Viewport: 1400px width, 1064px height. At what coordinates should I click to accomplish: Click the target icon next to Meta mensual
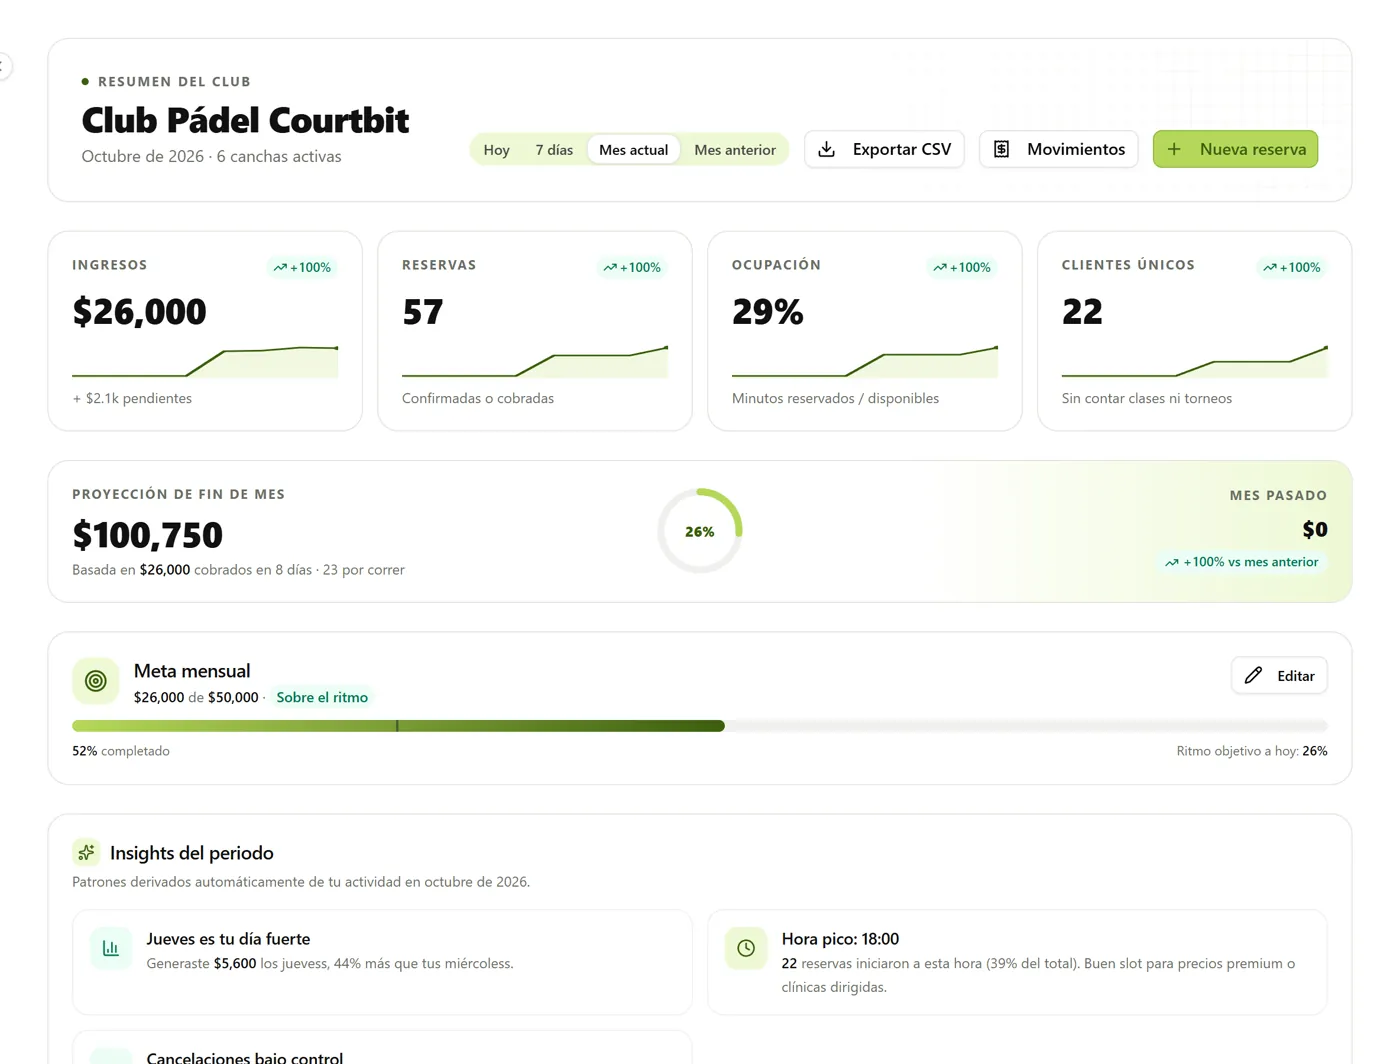(96, 681)
